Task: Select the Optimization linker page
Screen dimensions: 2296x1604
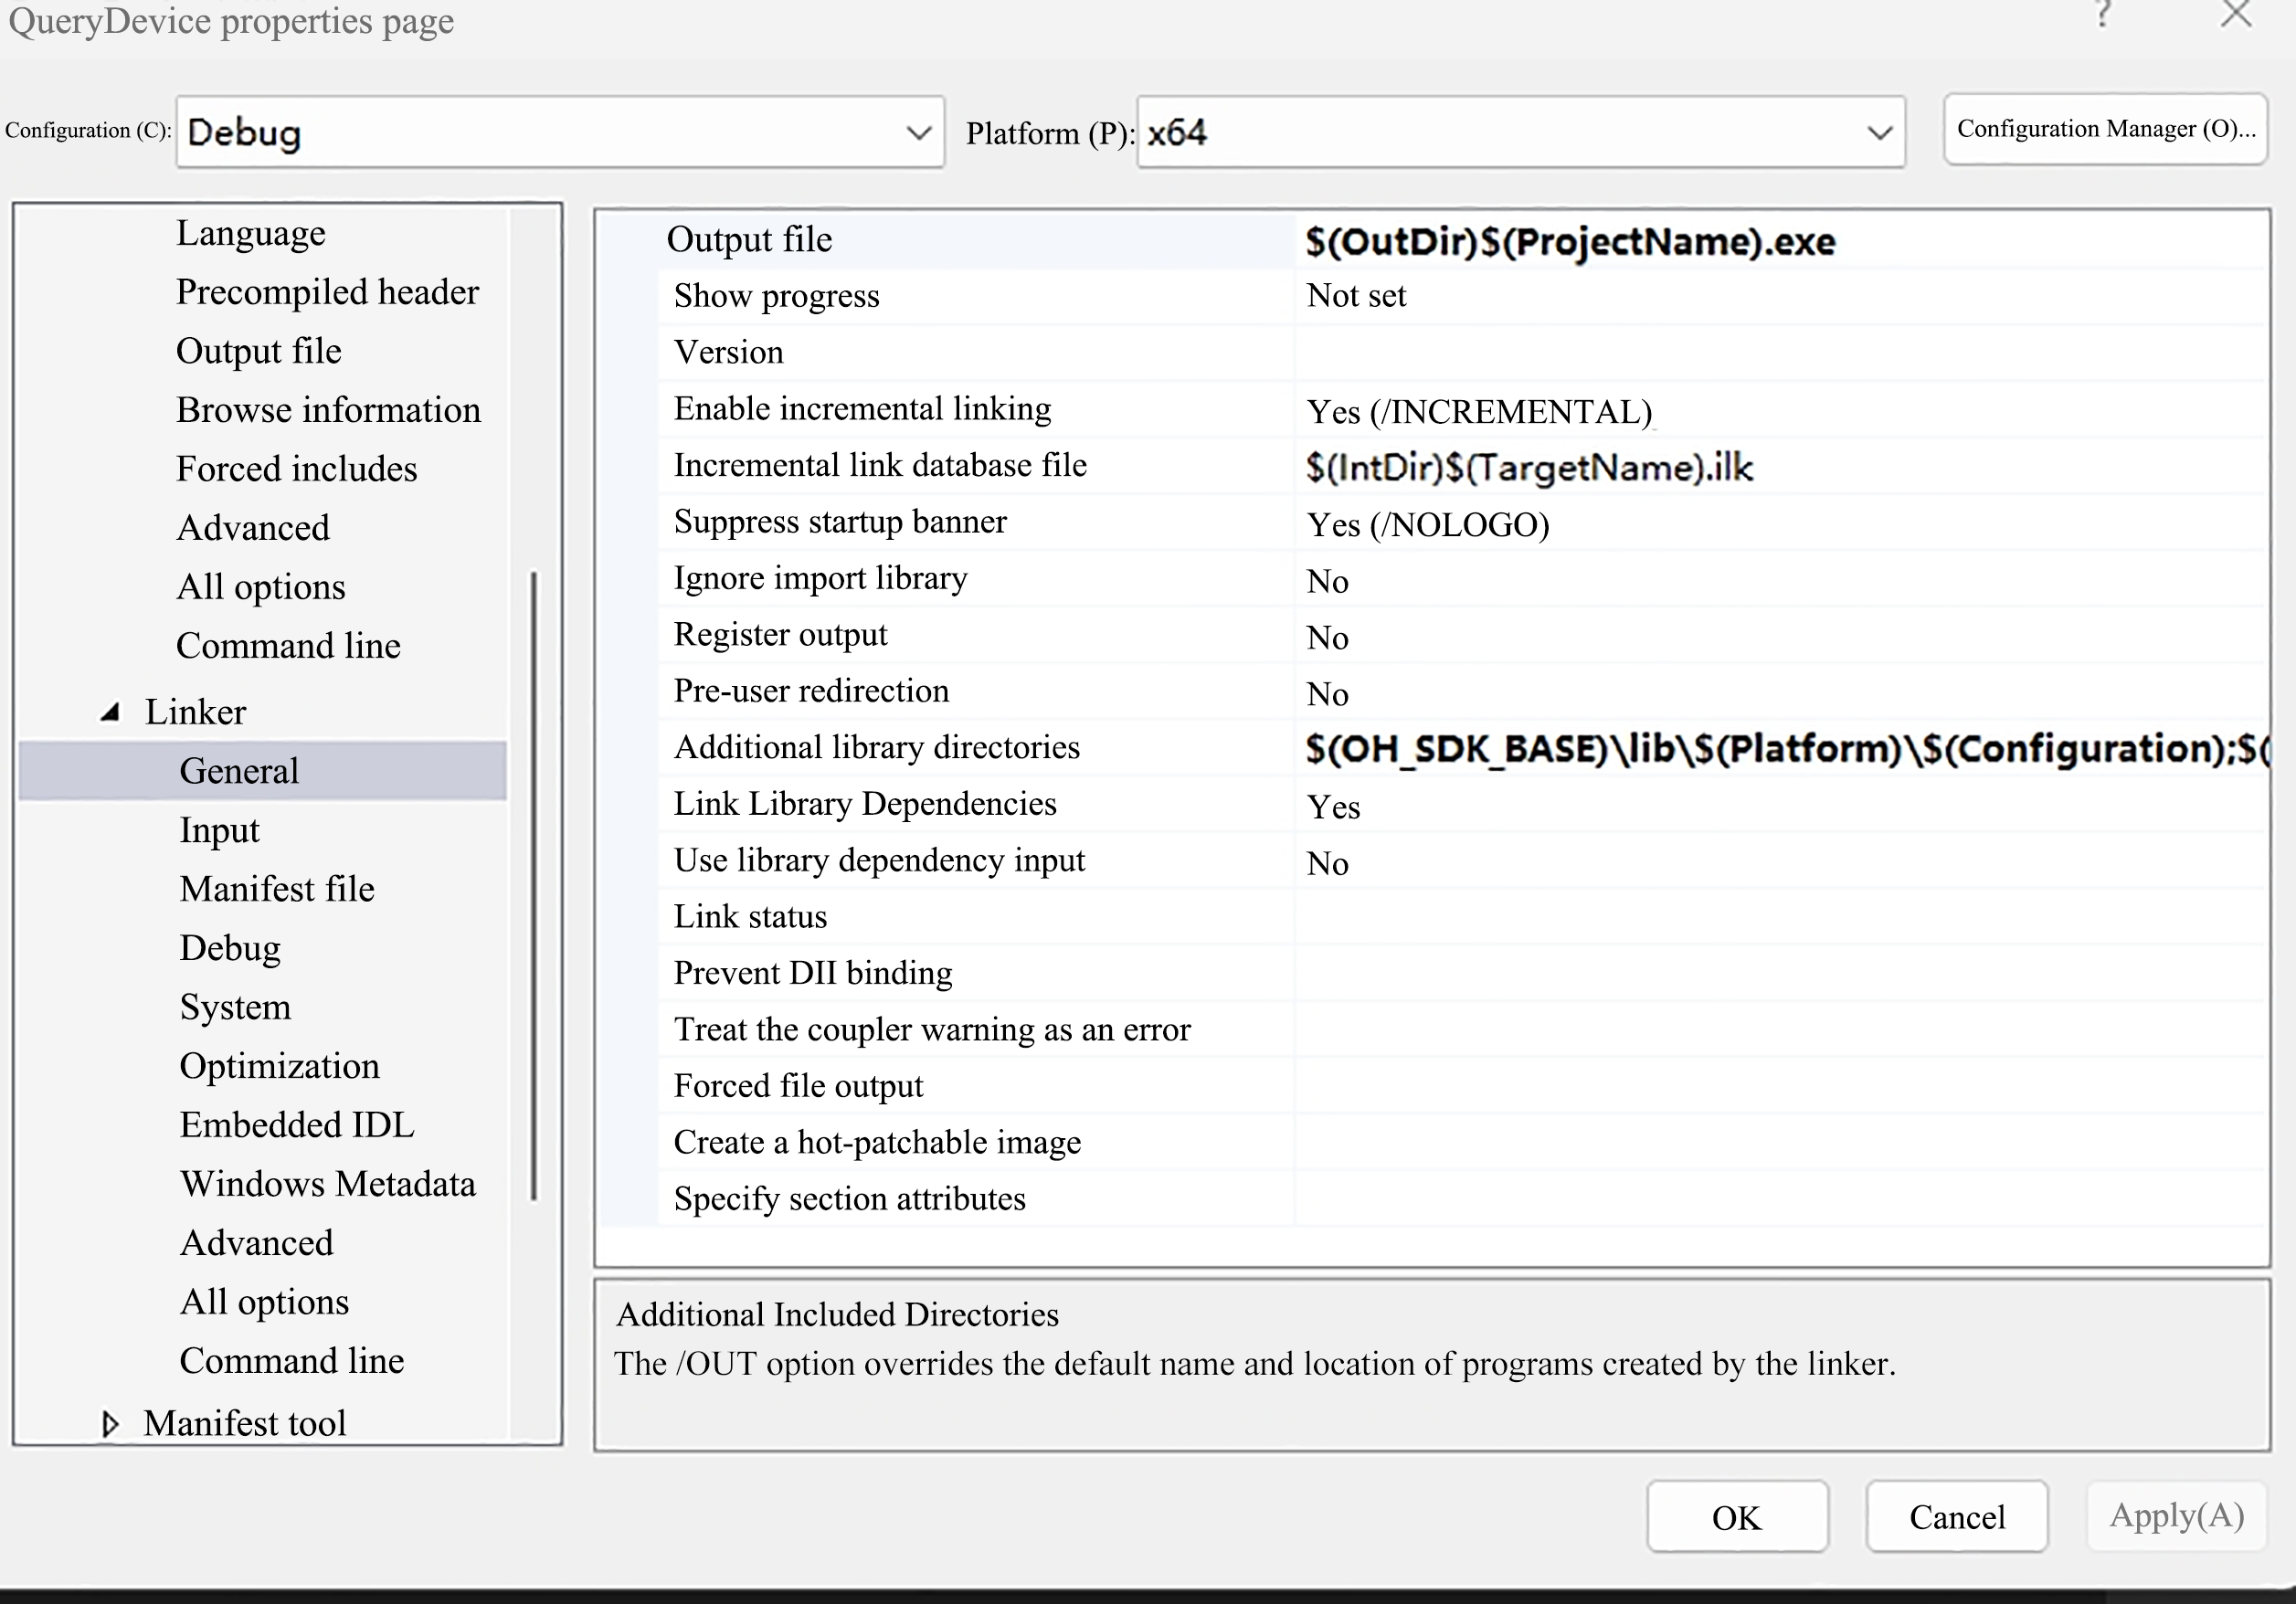Action: coord(279,1066)
